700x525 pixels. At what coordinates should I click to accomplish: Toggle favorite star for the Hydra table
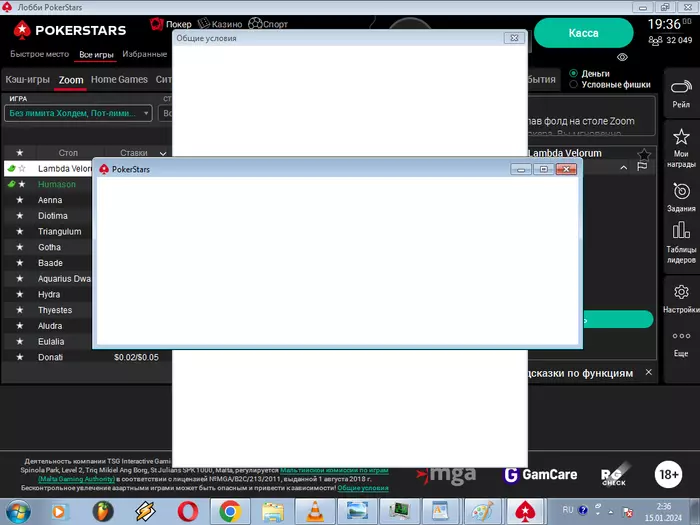pos(20,294)
